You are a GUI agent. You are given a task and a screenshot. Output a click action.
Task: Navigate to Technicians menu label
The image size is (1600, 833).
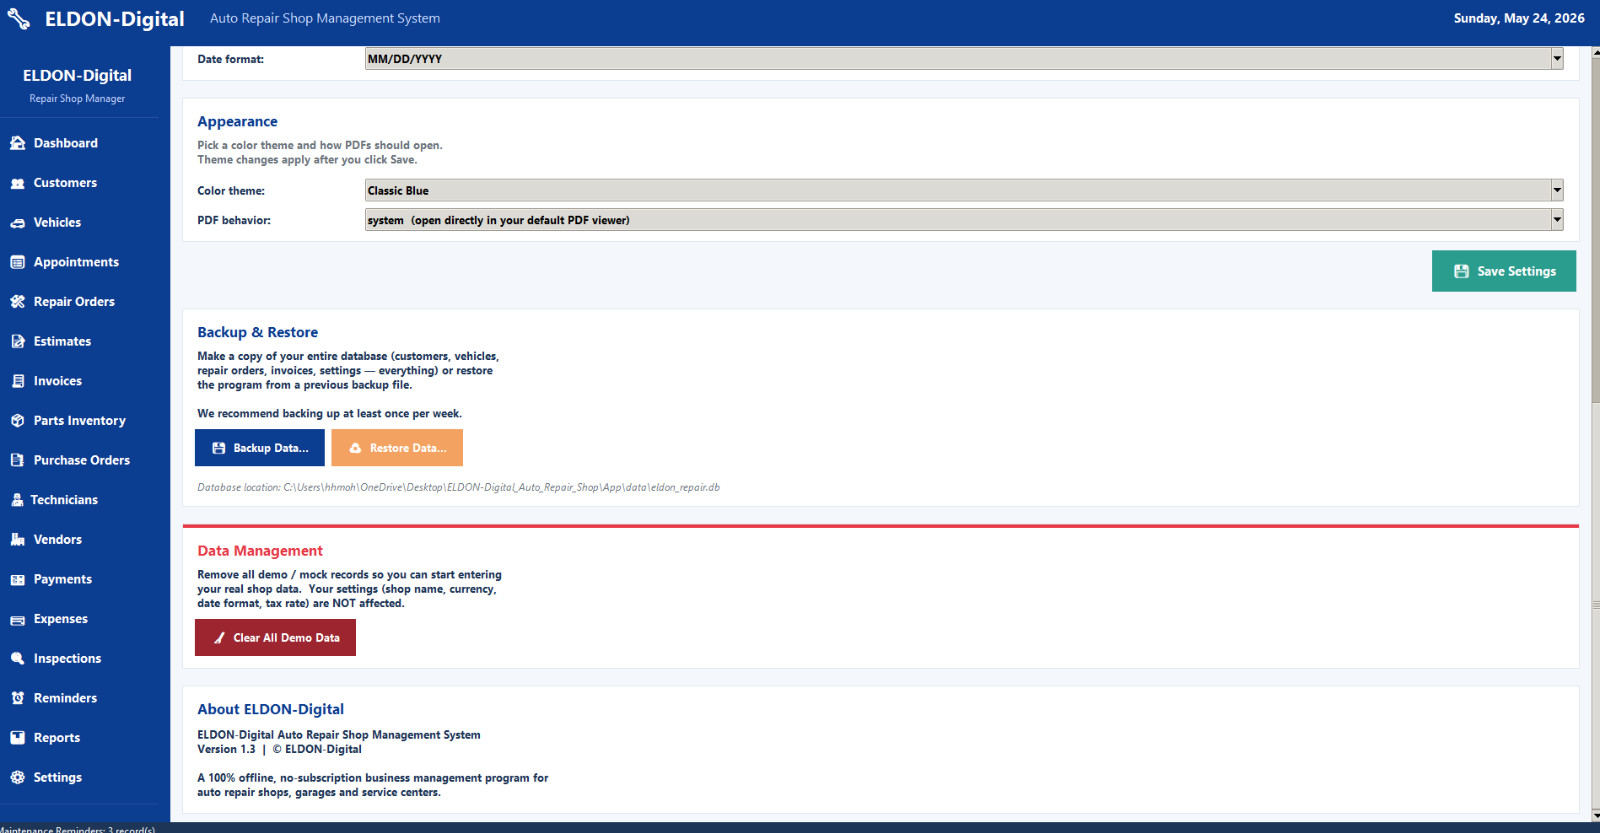(64, 500)
